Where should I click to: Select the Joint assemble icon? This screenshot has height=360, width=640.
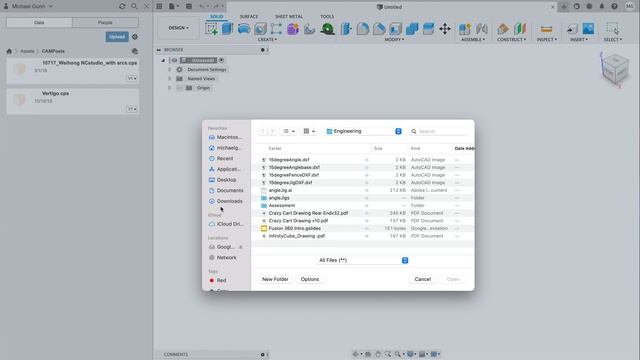[x=482, y=29]
